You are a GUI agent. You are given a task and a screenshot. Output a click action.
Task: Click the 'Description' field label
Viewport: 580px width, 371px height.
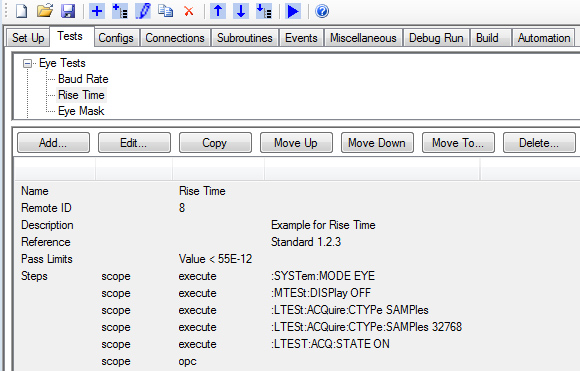pos(47,225)
